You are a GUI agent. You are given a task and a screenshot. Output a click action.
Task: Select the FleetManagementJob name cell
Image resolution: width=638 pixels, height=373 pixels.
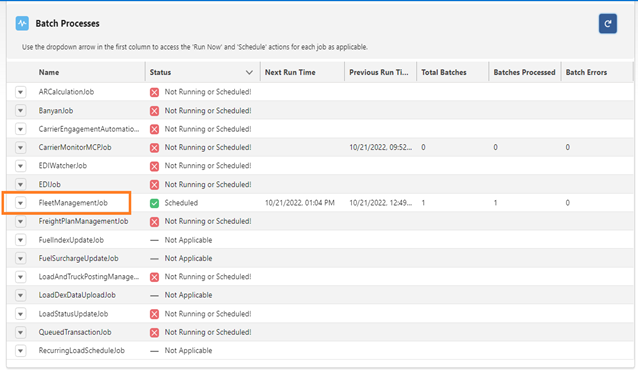coord(73,203)
